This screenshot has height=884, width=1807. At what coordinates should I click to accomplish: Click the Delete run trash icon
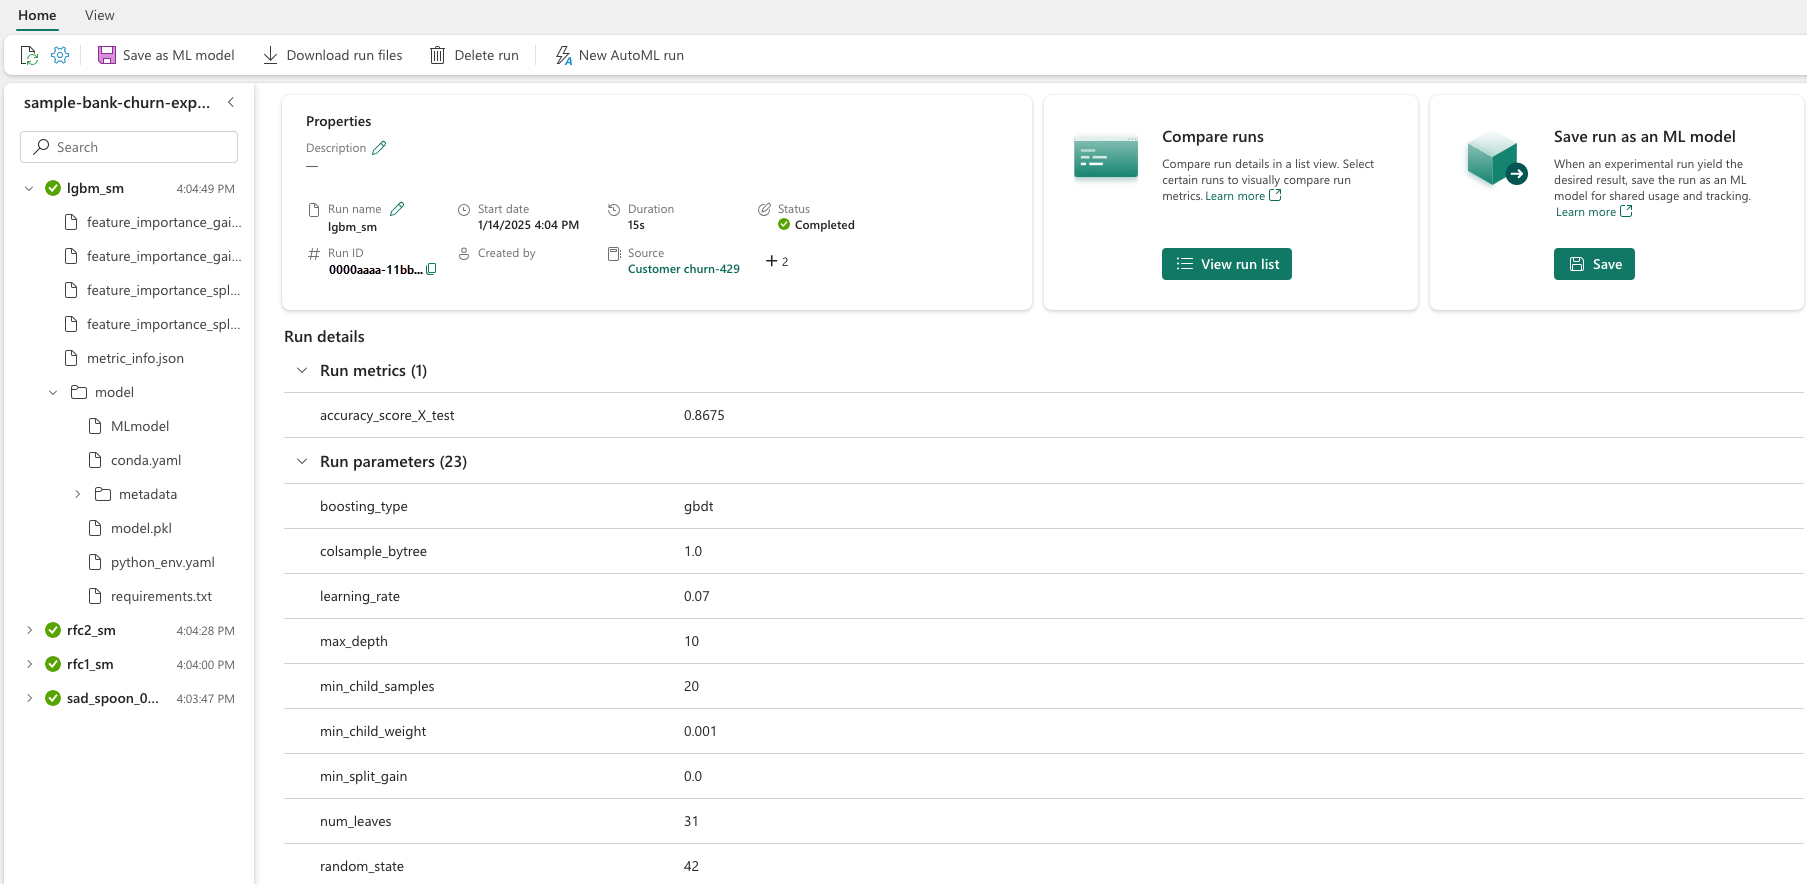tap(438, 55)
